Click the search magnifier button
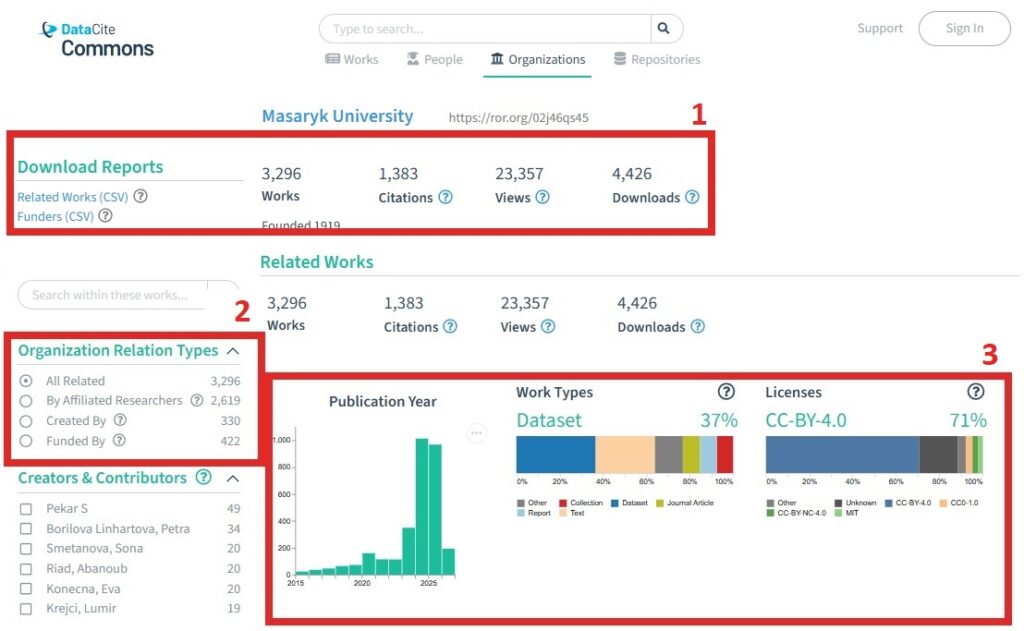The height and width of the screenshot is (631, 1024). point(666,29)
